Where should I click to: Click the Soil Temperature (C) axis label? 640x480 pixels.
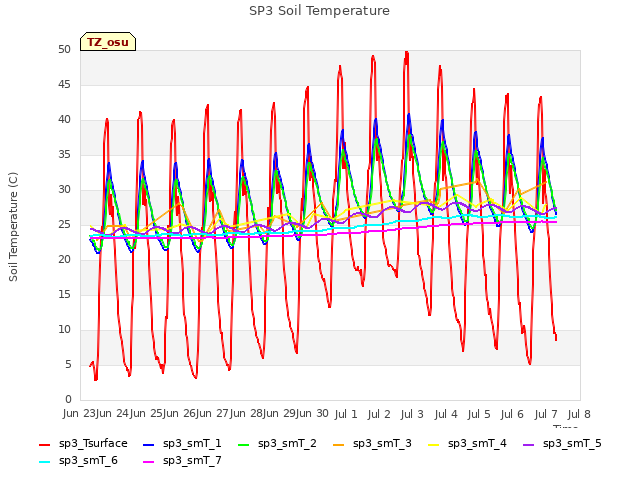[x=13, y=227]
